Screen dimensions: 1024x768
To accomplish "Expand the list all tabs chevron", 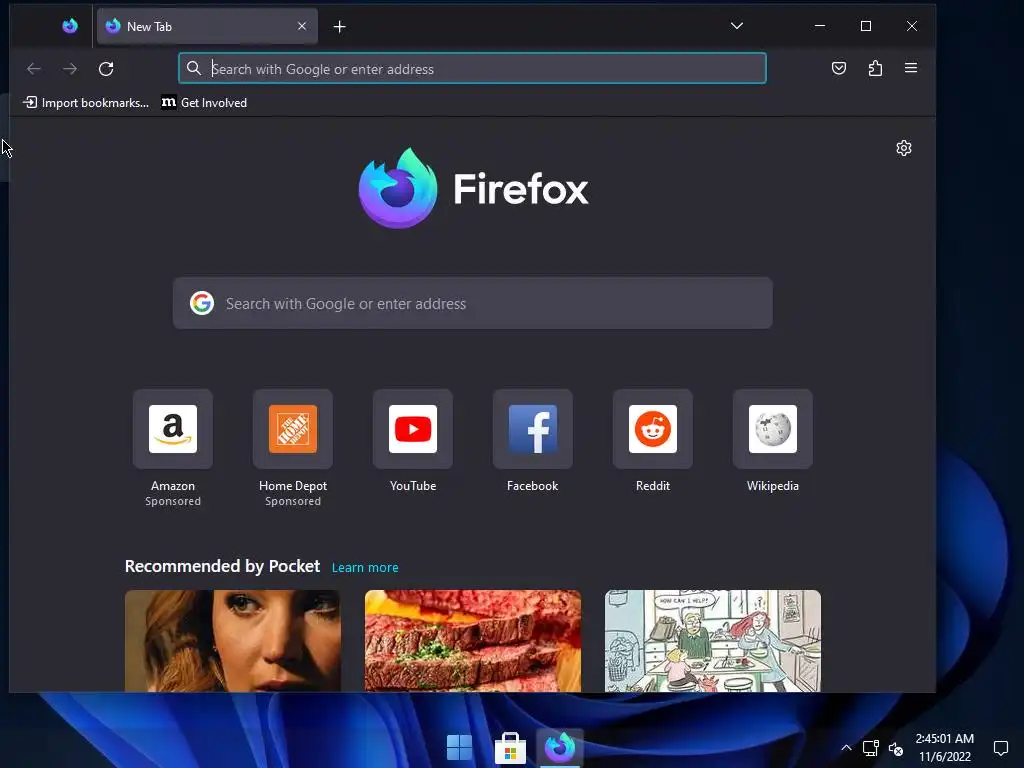I will click(737, 26).
